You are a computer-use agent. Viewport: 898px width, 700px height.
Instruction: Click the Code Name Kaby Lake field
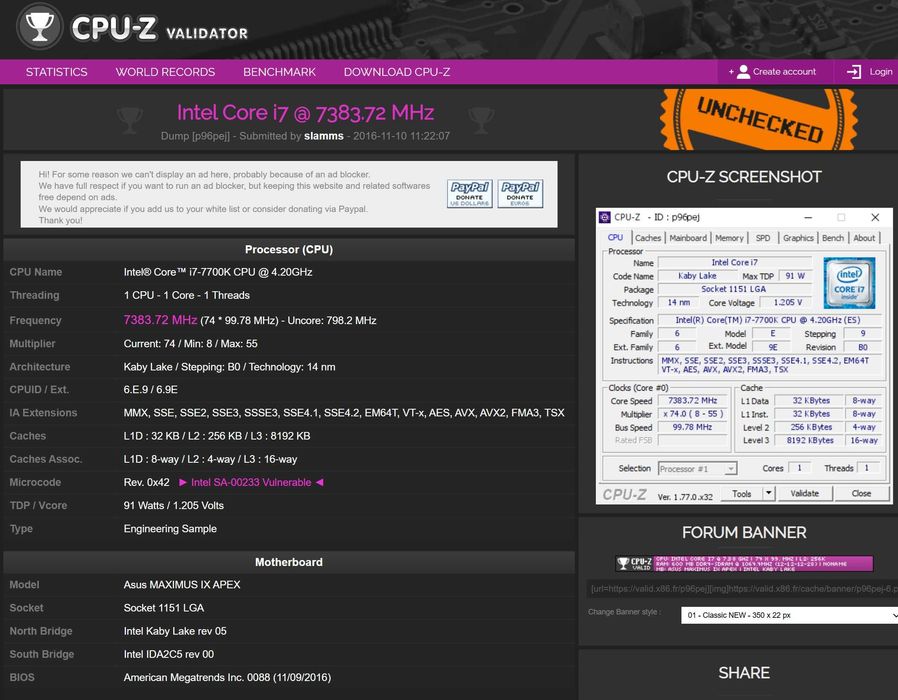coord(697,276)
